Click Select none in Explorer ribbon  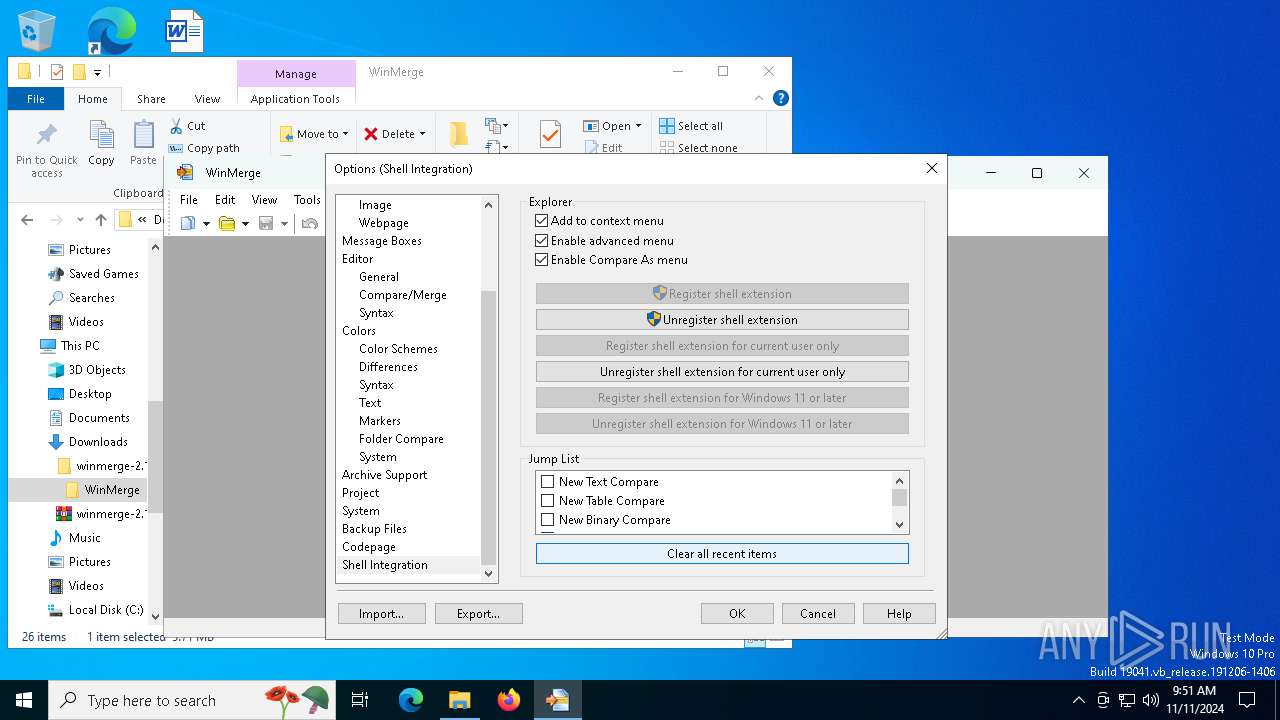(x=699, y=148)
